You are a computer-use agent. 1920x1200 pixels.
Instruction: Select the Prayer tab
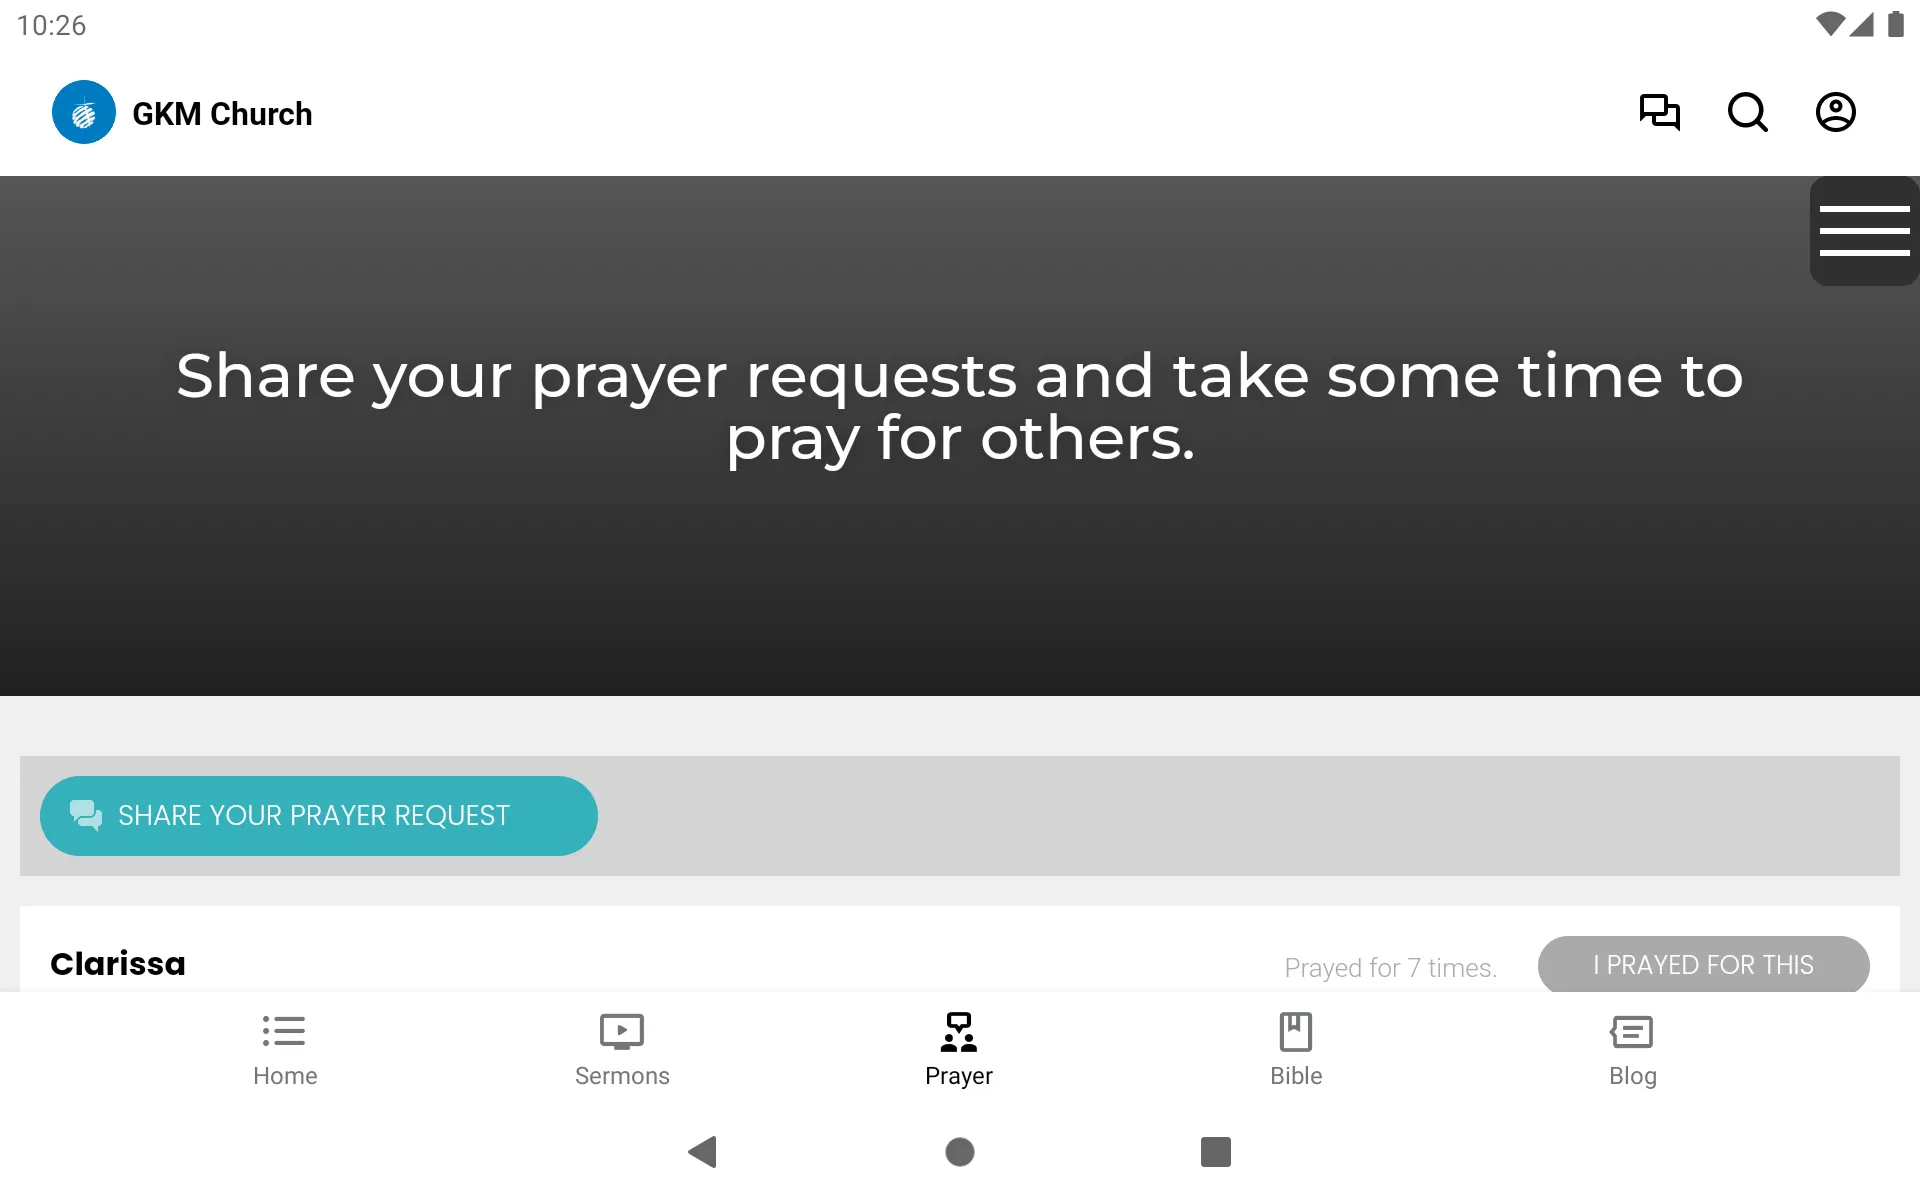pos(959,1048)
